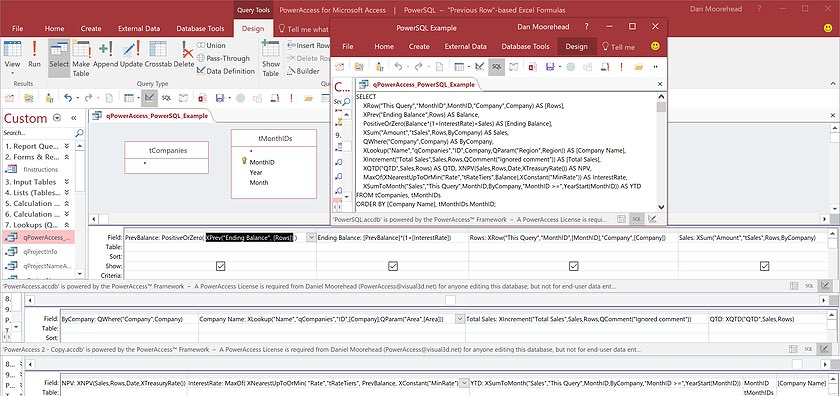Select the qProjectInfo query item
The width and height of the screenshot is (840, 396).
tap(39, 252)
